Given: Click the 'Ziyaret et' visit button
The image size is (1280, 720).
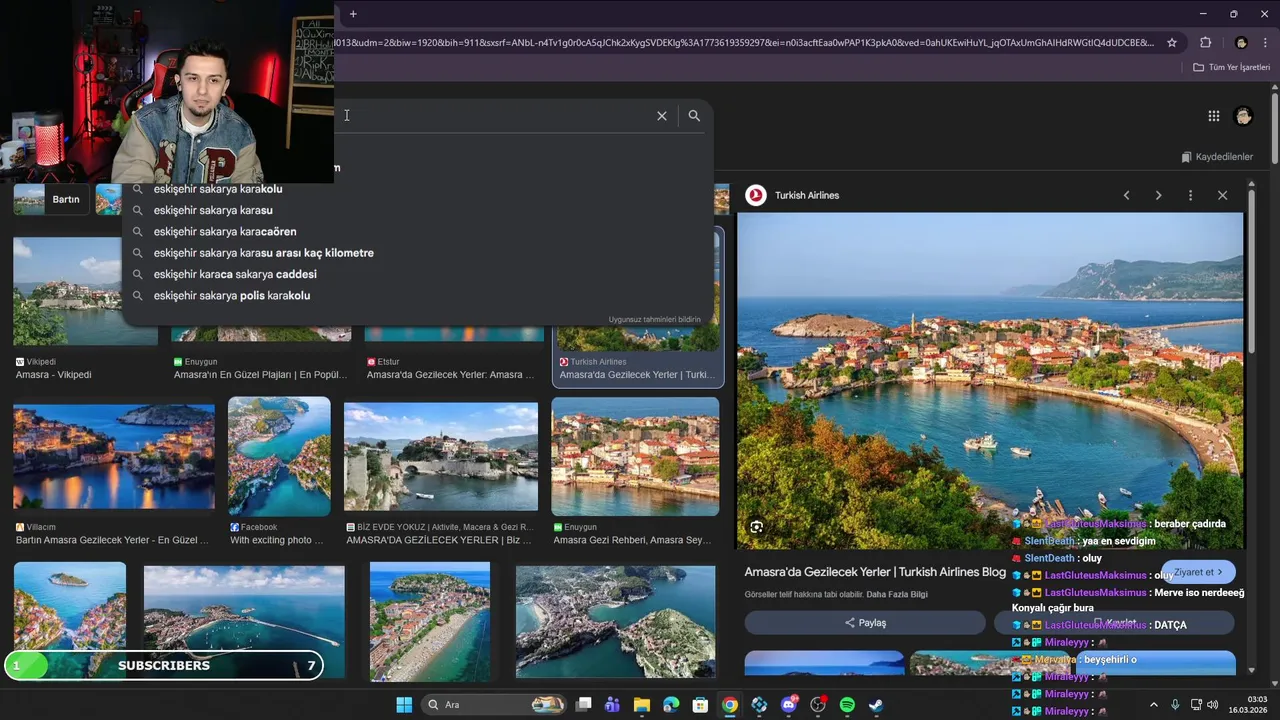Looking at the screenshot, I should (x=1198, y=572).
